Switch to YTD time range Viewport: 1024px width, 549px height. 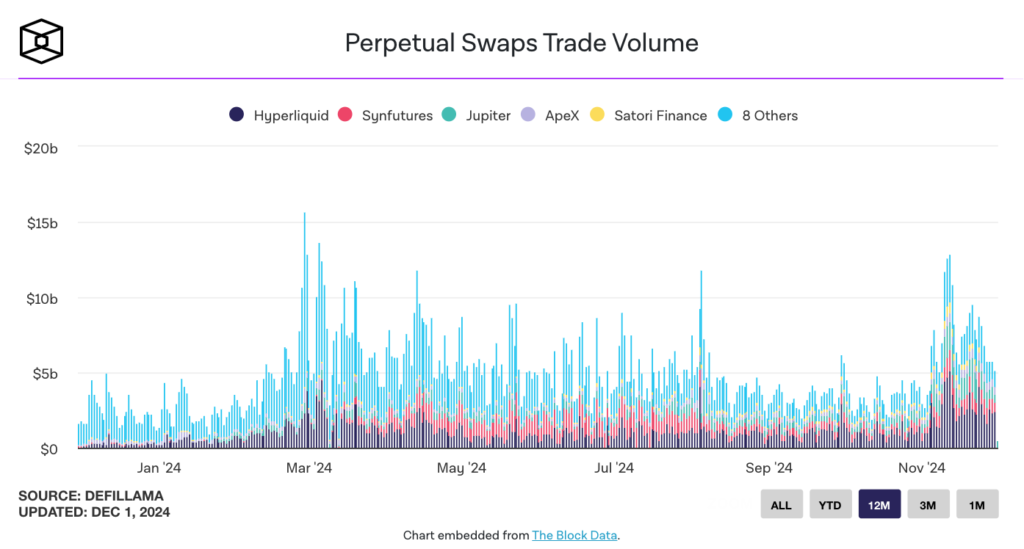(830, 505)
